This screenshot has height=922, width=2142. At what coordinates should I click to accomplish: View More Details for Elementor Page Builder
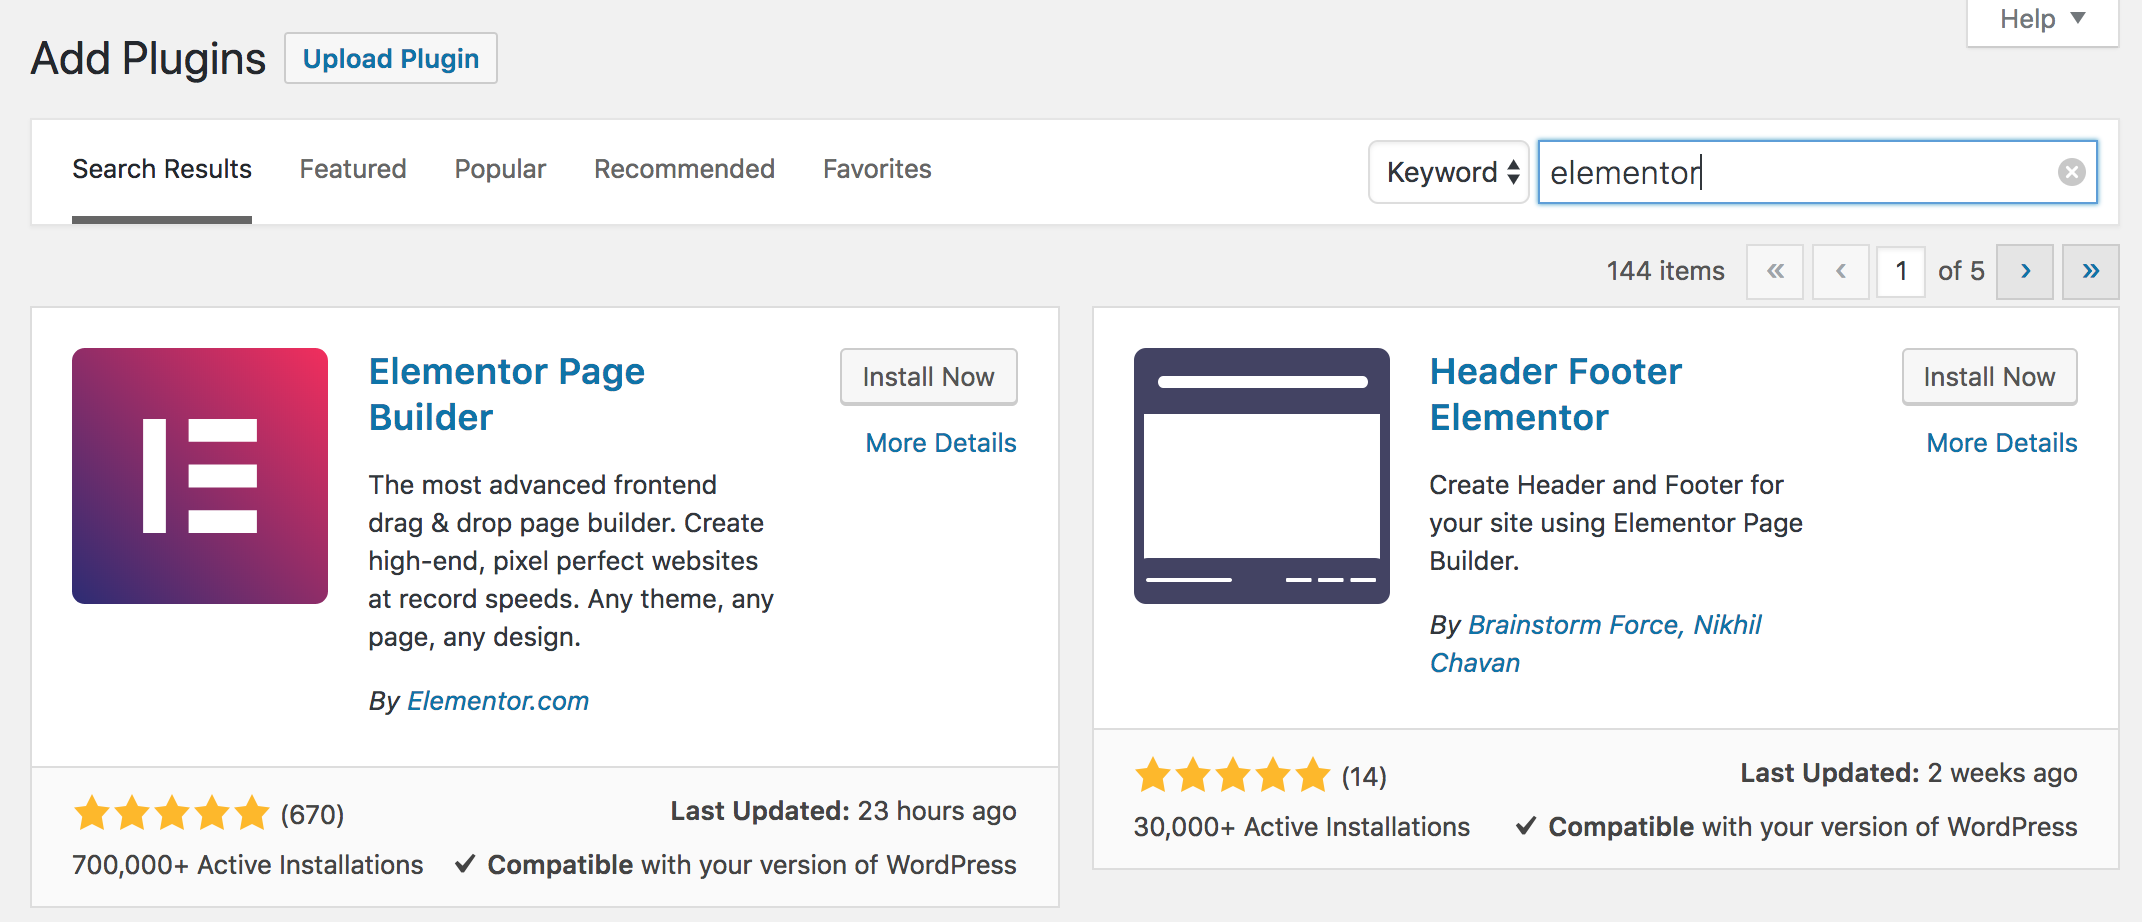[941, 443]
